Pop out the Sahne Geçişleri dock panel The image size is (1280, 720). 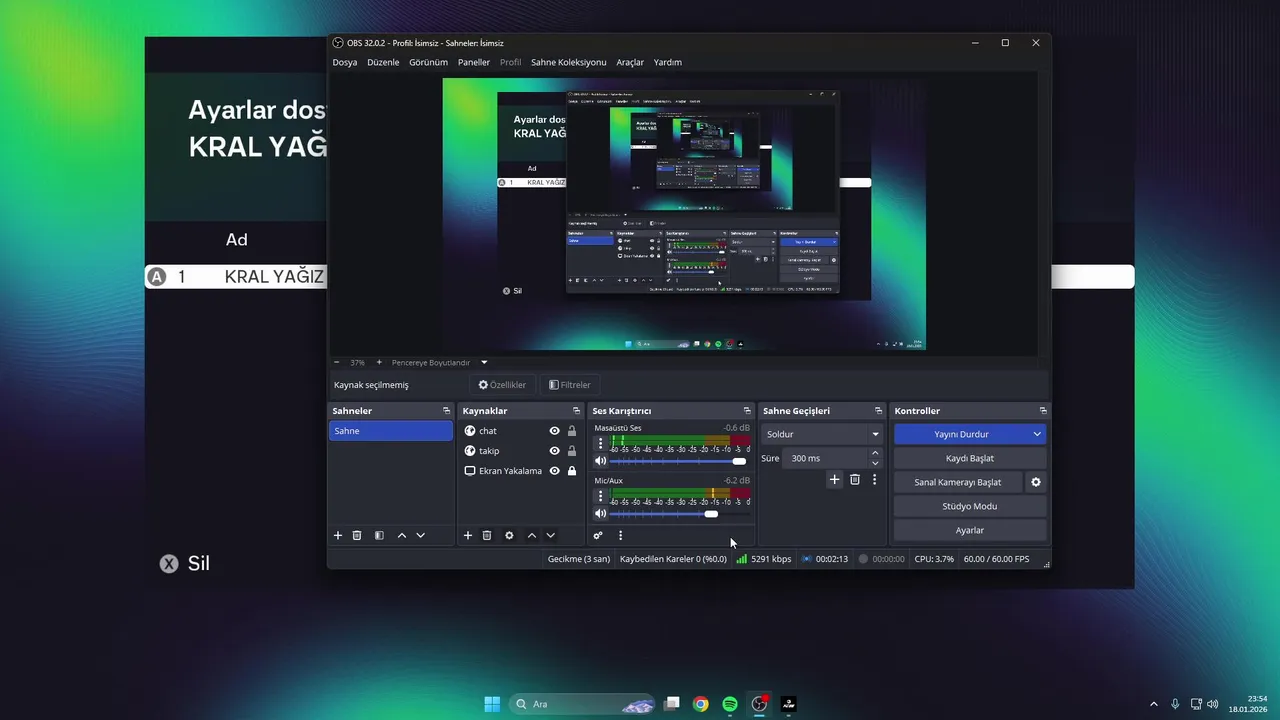(x=879, y=411)
